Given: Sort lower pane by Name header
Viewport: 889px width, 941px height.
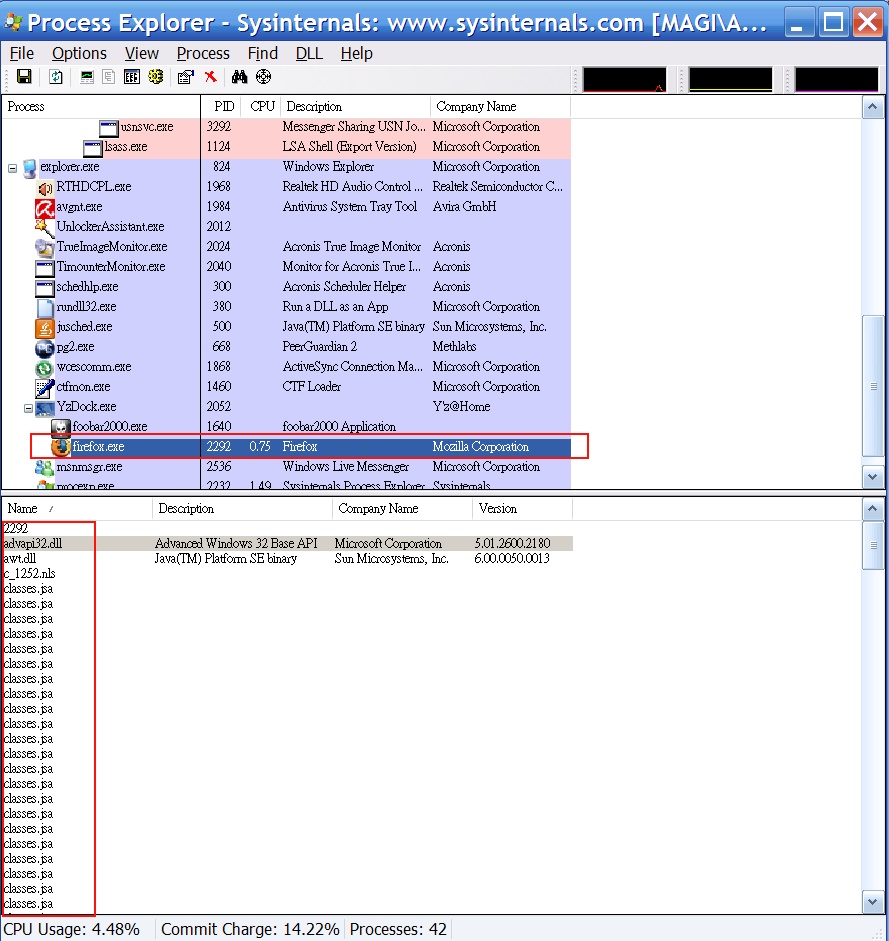Looking at the screenshot, I should [x=77, y=509].
